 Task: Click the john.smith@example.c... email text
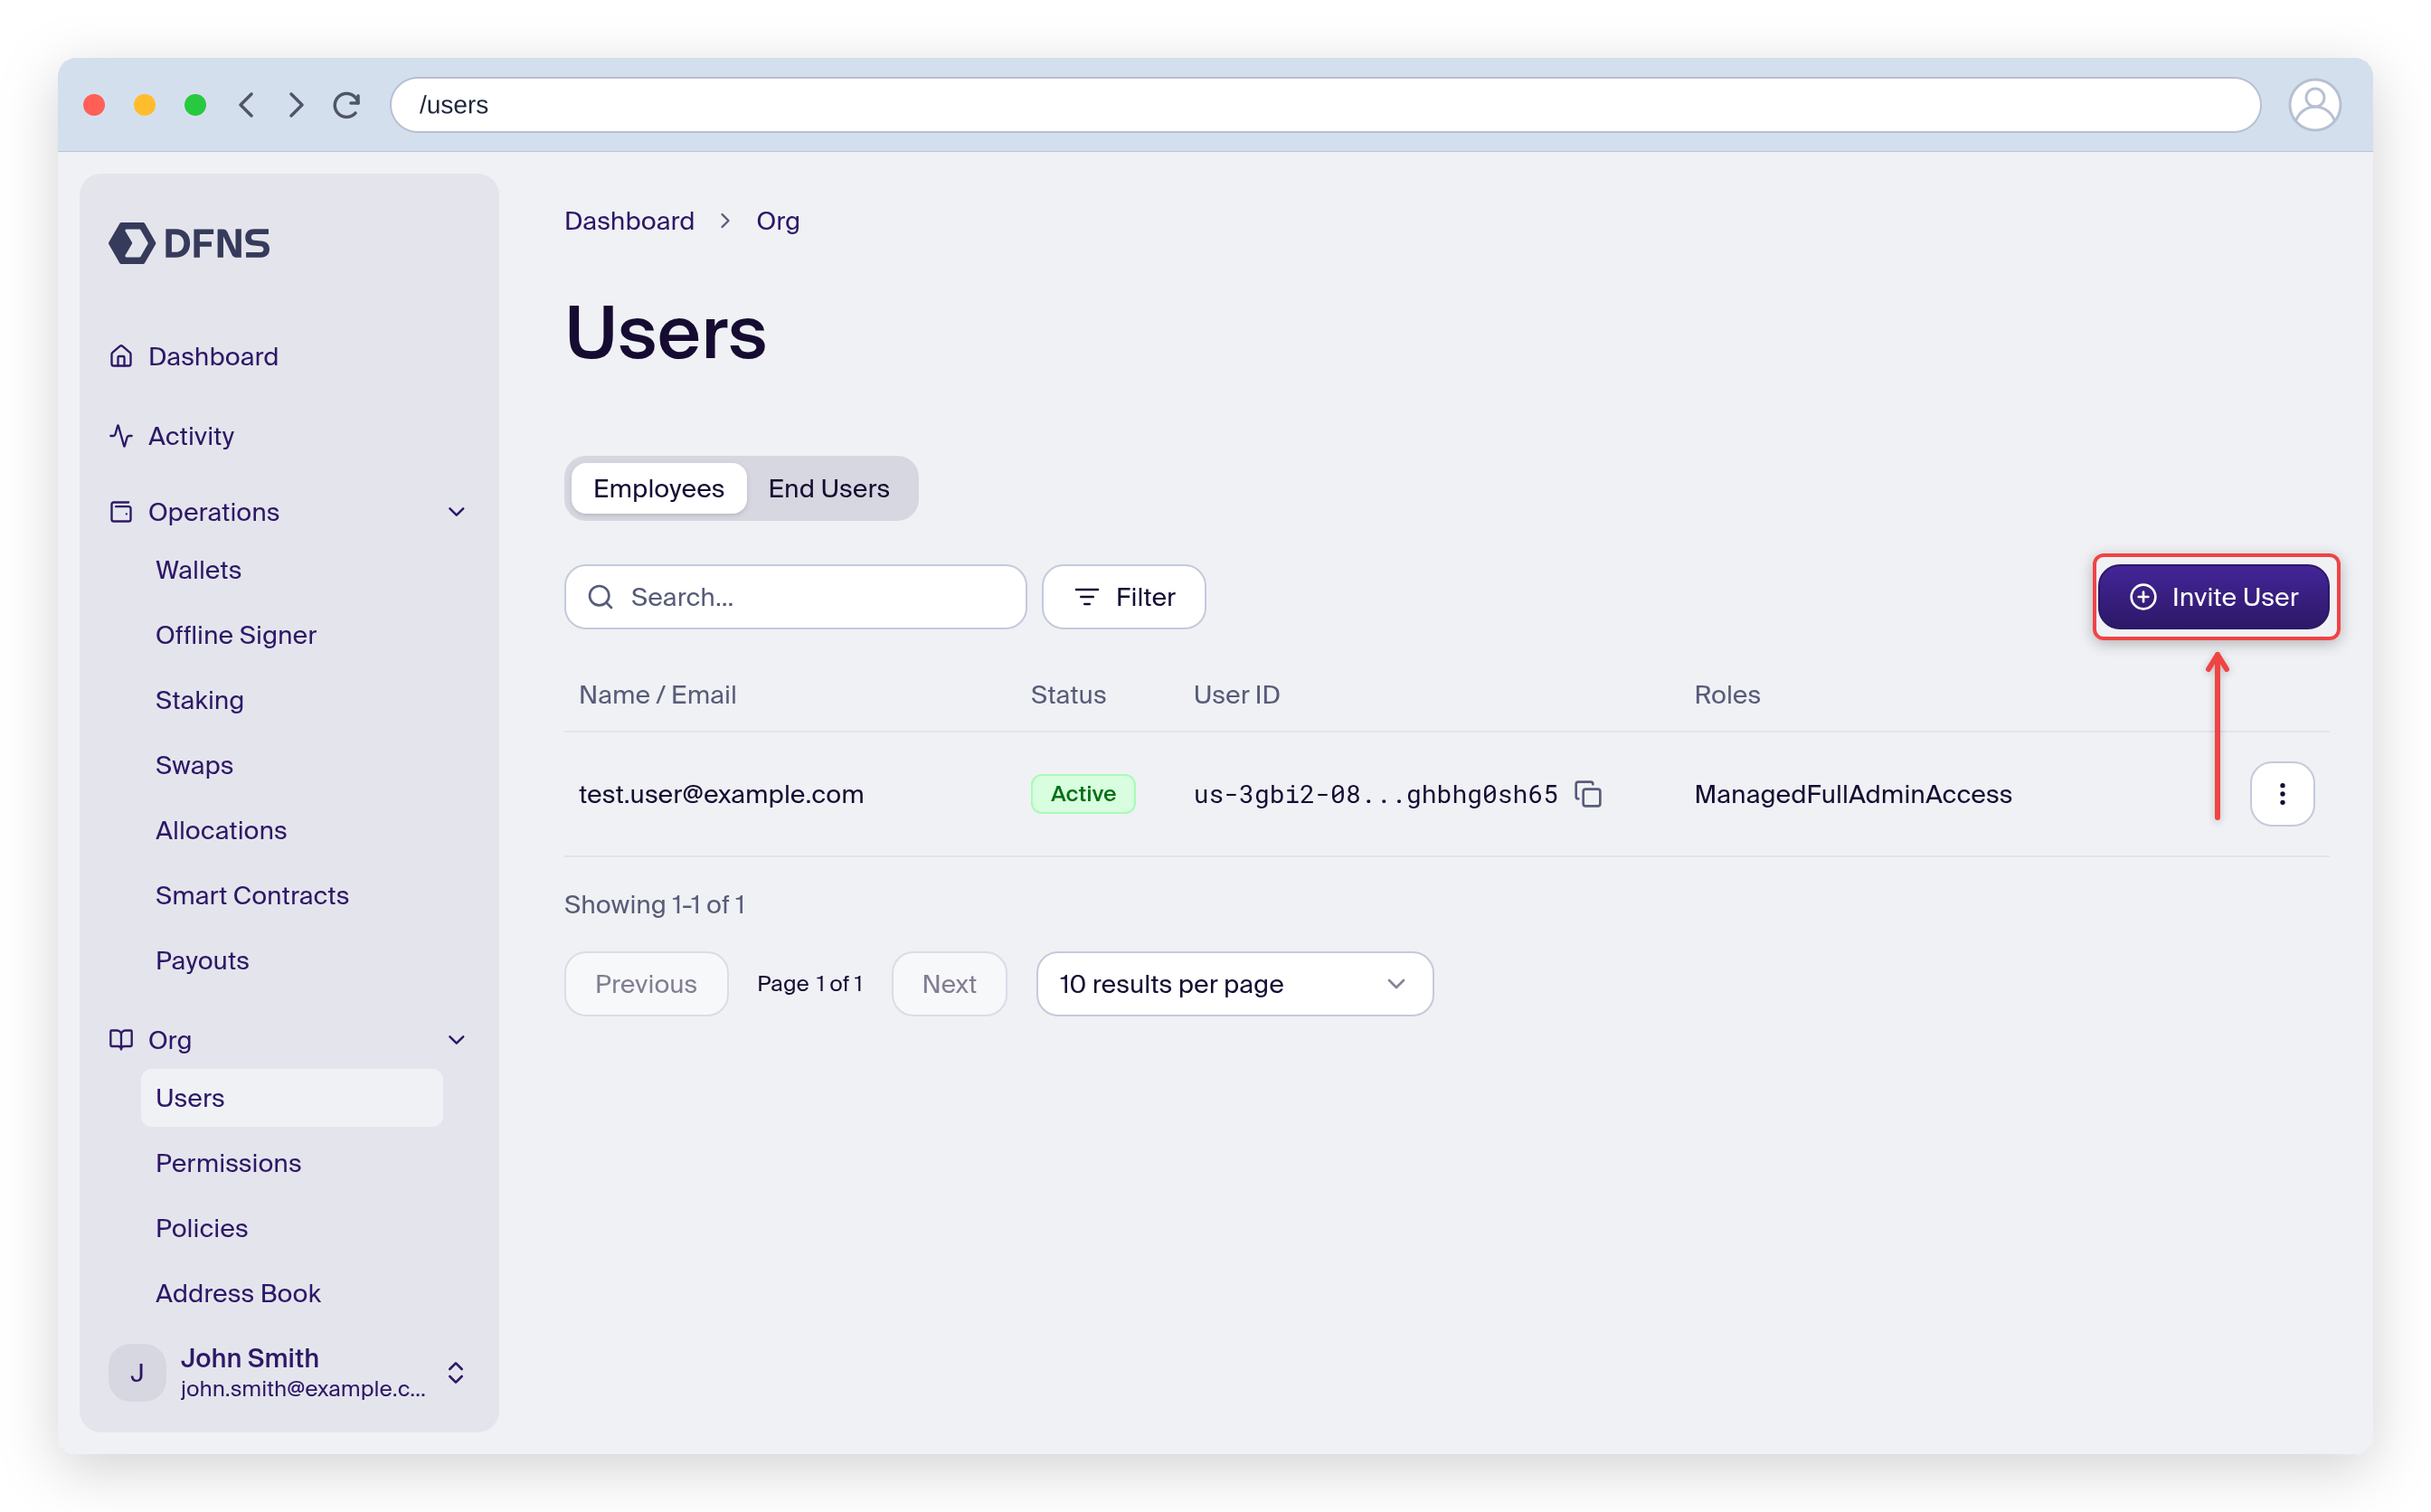tap(303, 1388)
